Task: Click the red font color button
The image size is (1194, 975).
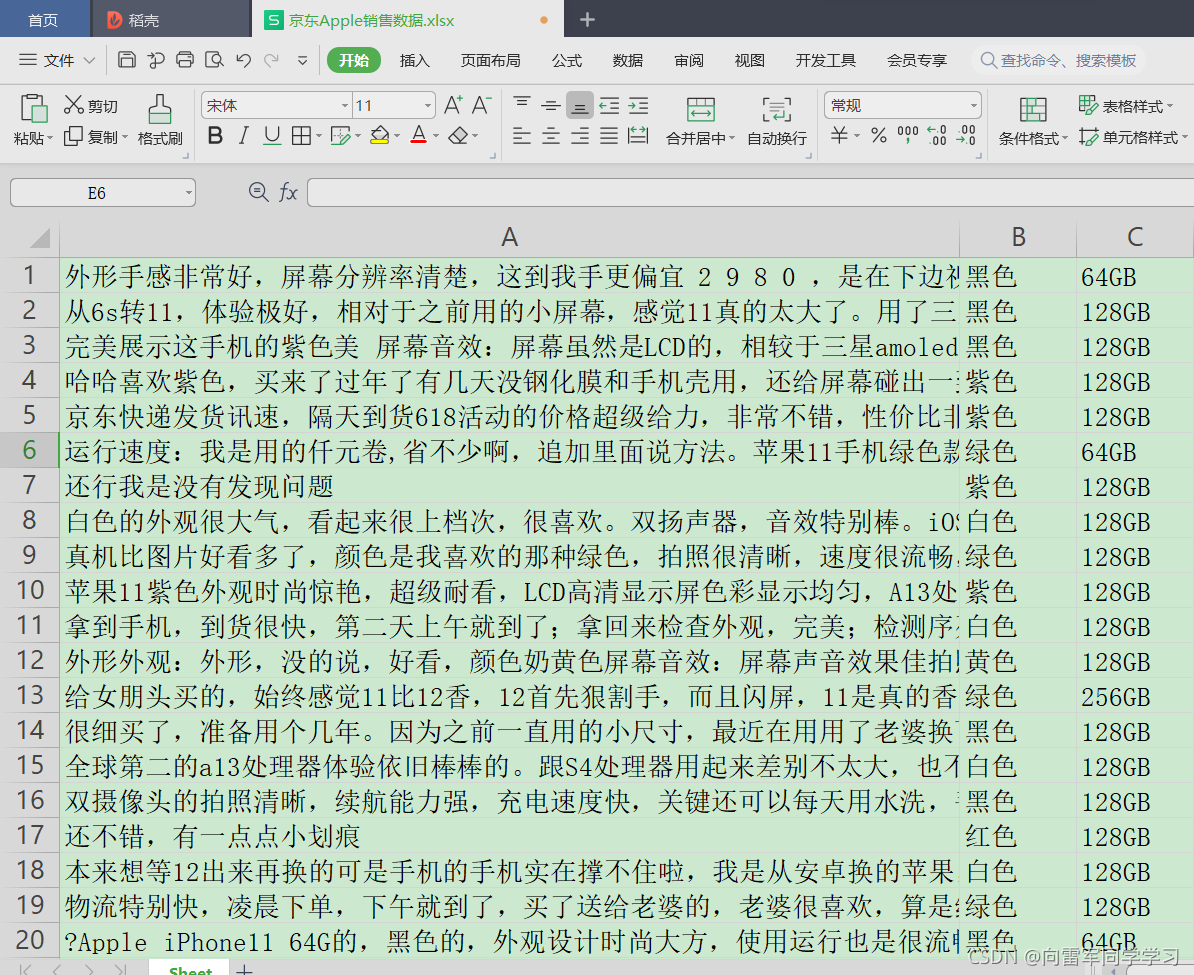Action: pyautogui.click(x=419, y=136)
